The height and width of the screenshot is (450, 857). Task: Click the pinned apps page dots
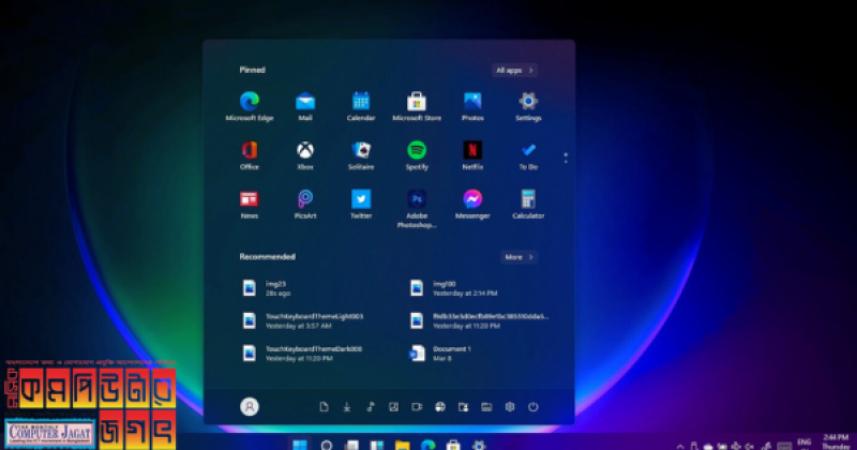(566, 158)
